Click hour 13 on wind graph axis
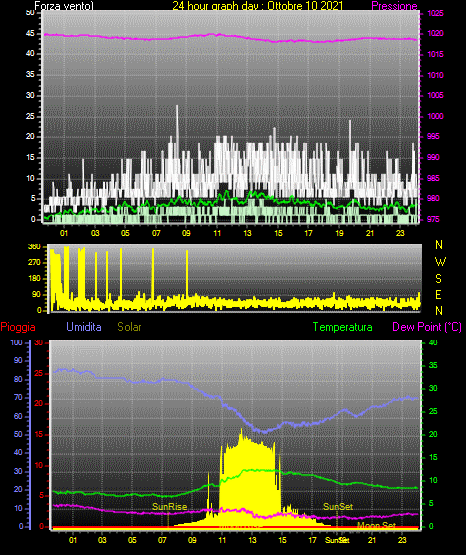This screenshot has width=466, height=555. (247, 233)
